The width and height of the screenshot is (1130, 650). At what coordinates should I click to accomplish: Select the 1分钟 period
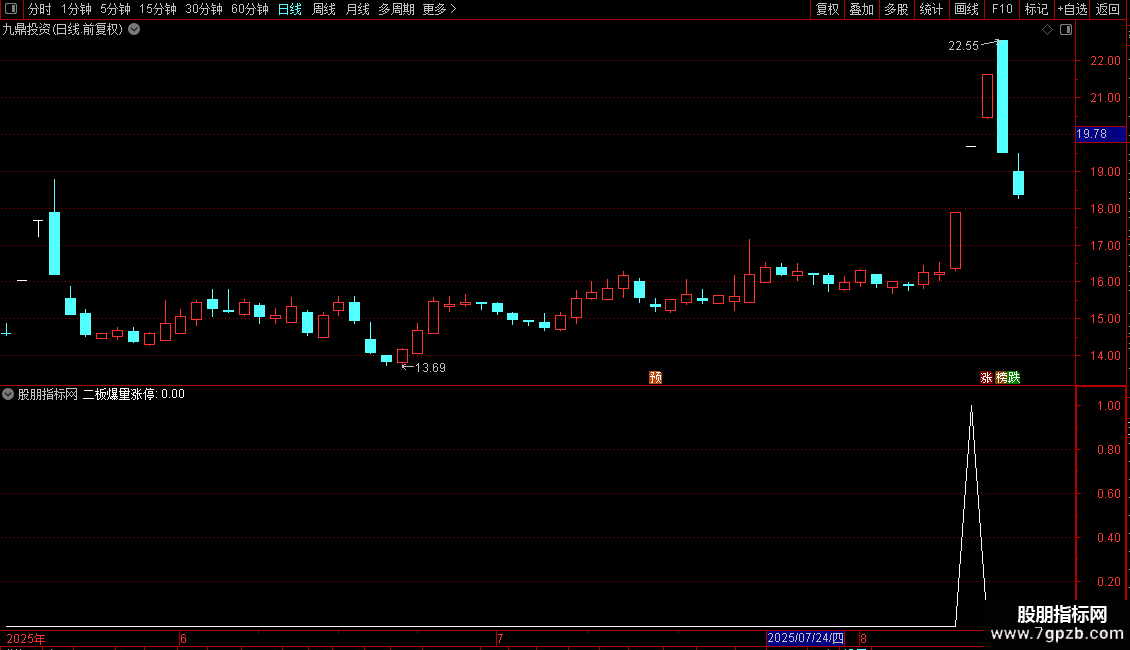click(x=76, y=9)
